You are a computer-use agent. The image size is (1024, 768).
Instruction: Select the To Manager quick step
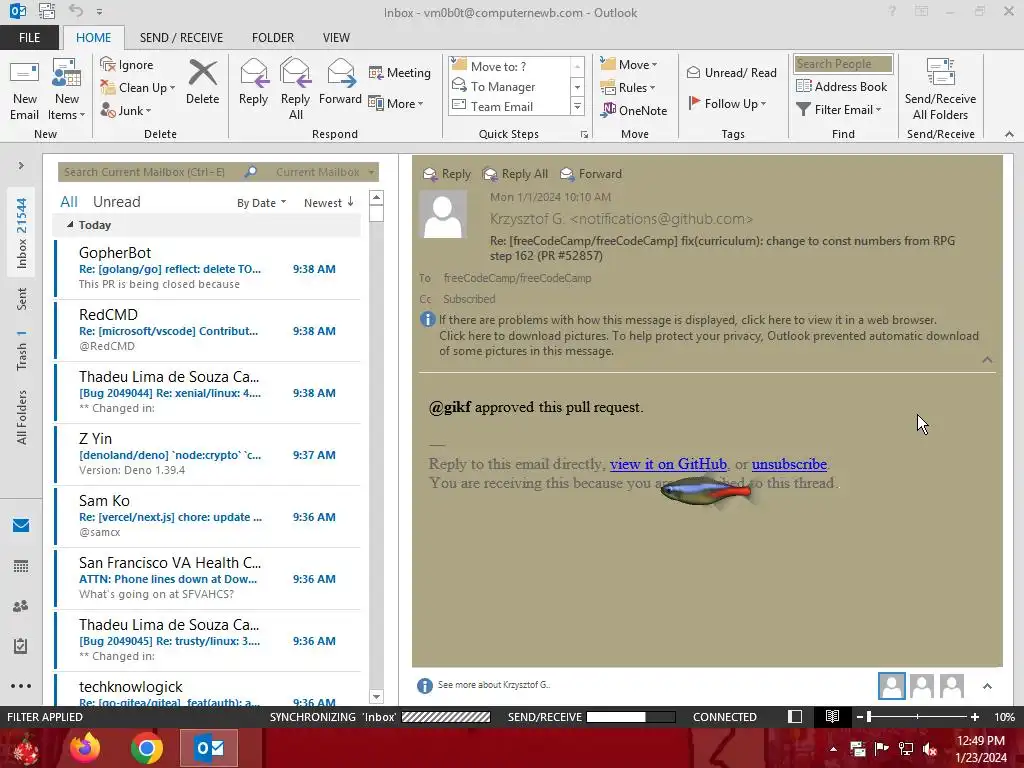(x=510, y=86)
